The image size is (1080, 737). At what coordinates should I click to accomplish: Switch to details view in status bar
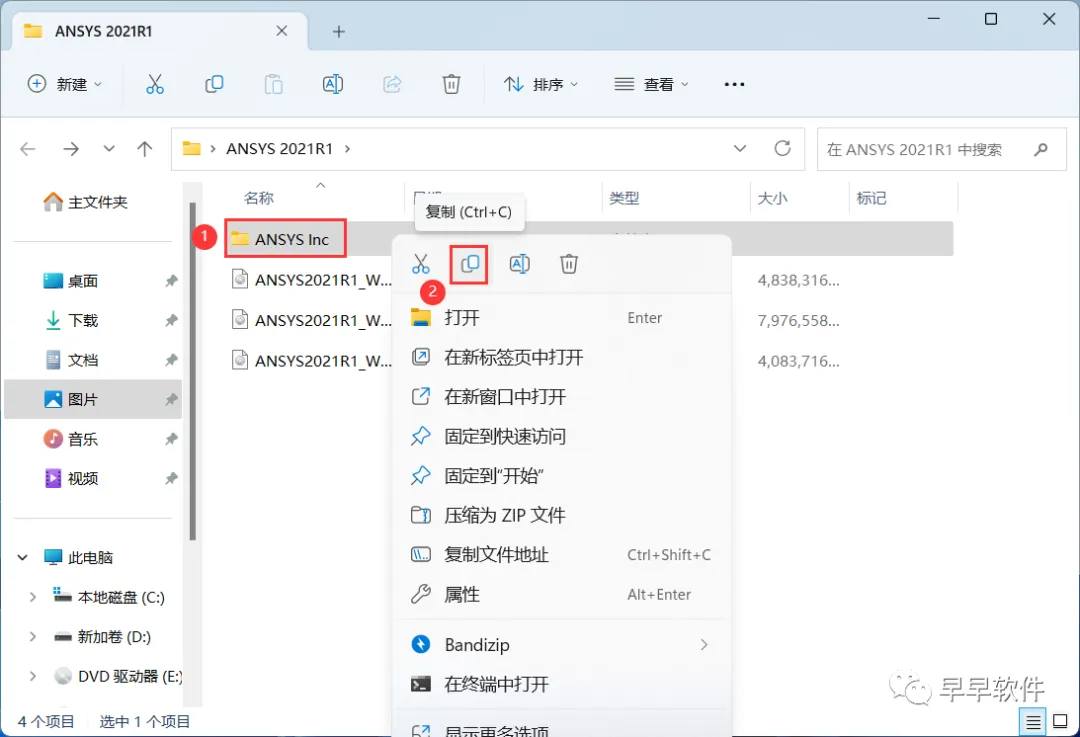coord(1033,722)
